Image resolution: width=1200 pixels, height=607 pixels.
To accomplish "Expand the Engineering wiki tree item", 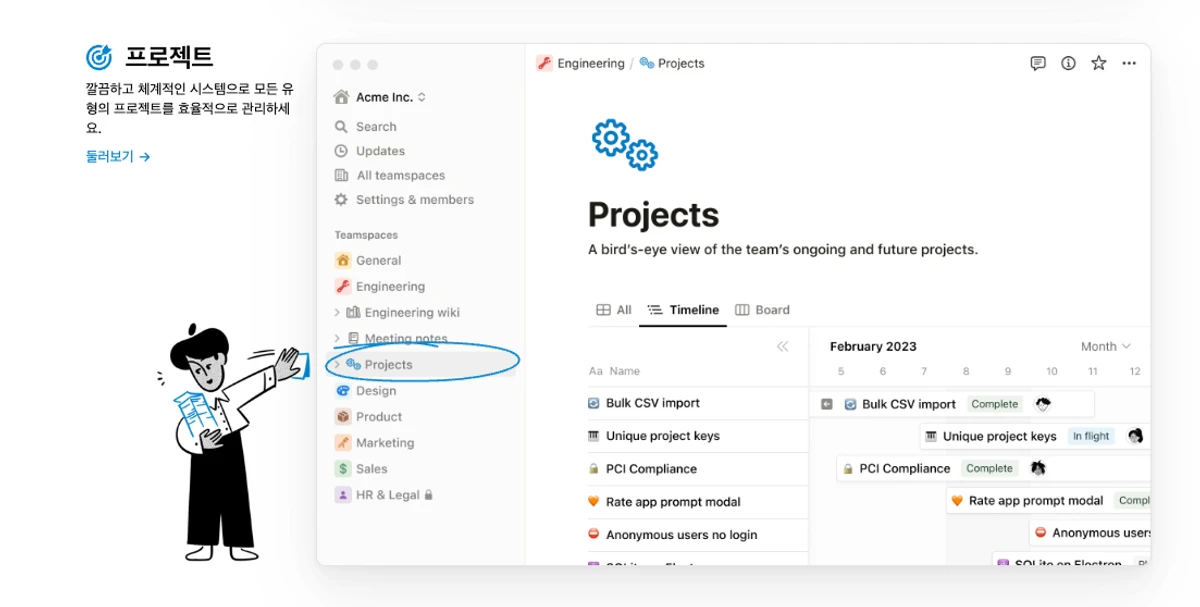I will (x=337, y=313).
